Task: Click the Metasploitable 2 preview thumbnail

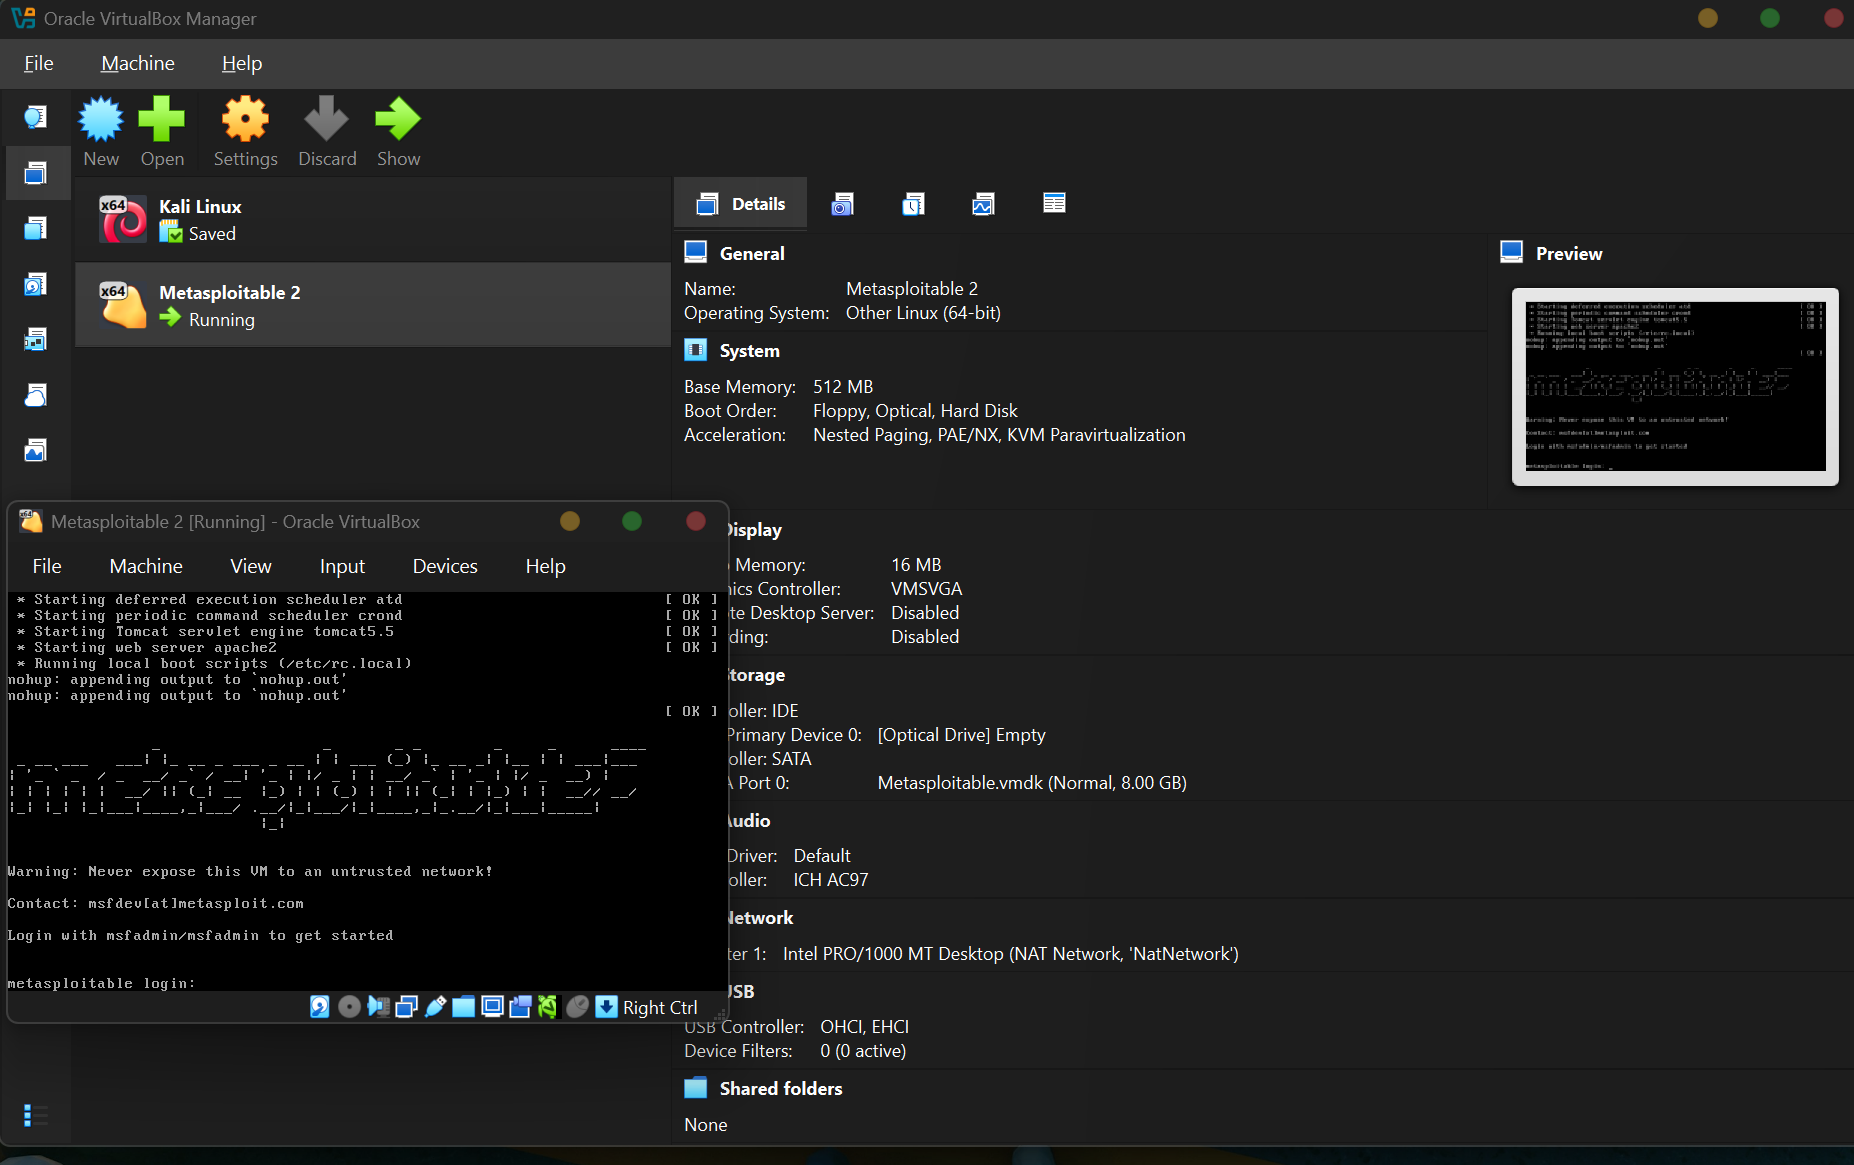Action: pyautogui.click(x=1675, y=387)
